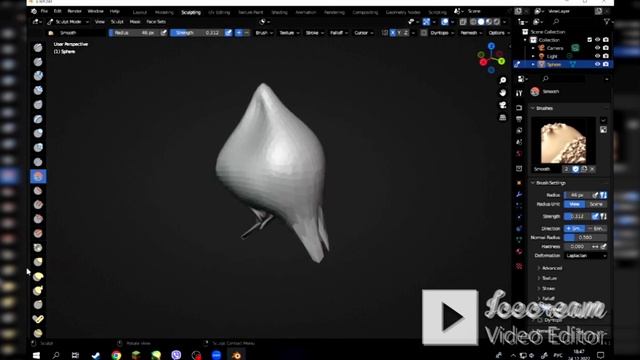This screenshot has height=360, width=640.
Task: Open the Stroke dropdown in header
Action: tap(315, 33)
